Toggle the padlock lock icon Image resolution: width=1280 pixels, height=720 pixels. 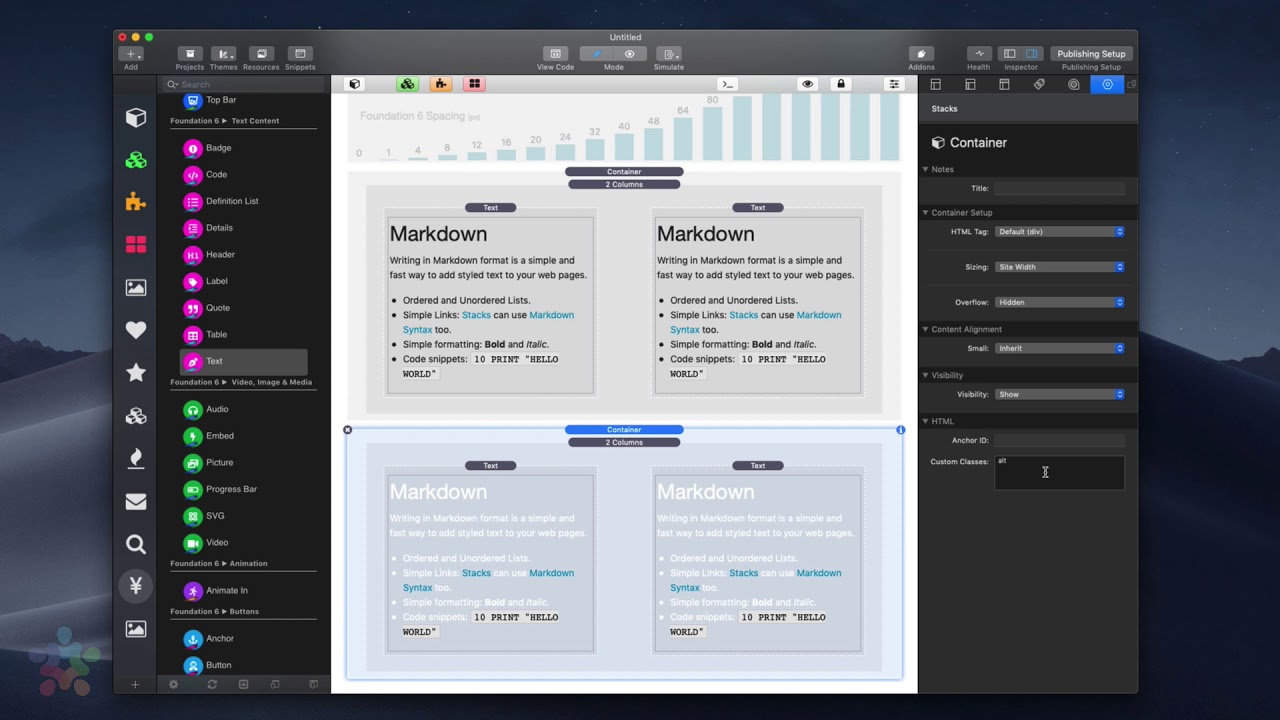click(x=841, y=84)
